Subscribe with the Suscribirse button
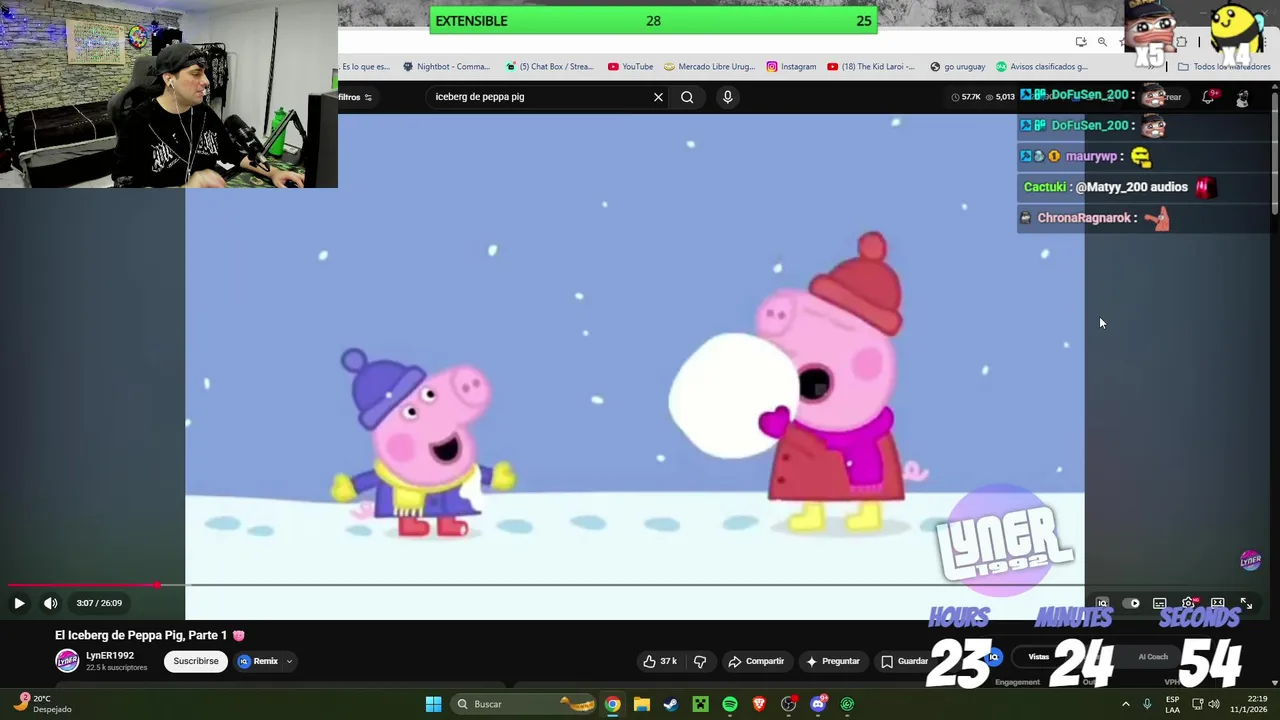 click(196, 661)
